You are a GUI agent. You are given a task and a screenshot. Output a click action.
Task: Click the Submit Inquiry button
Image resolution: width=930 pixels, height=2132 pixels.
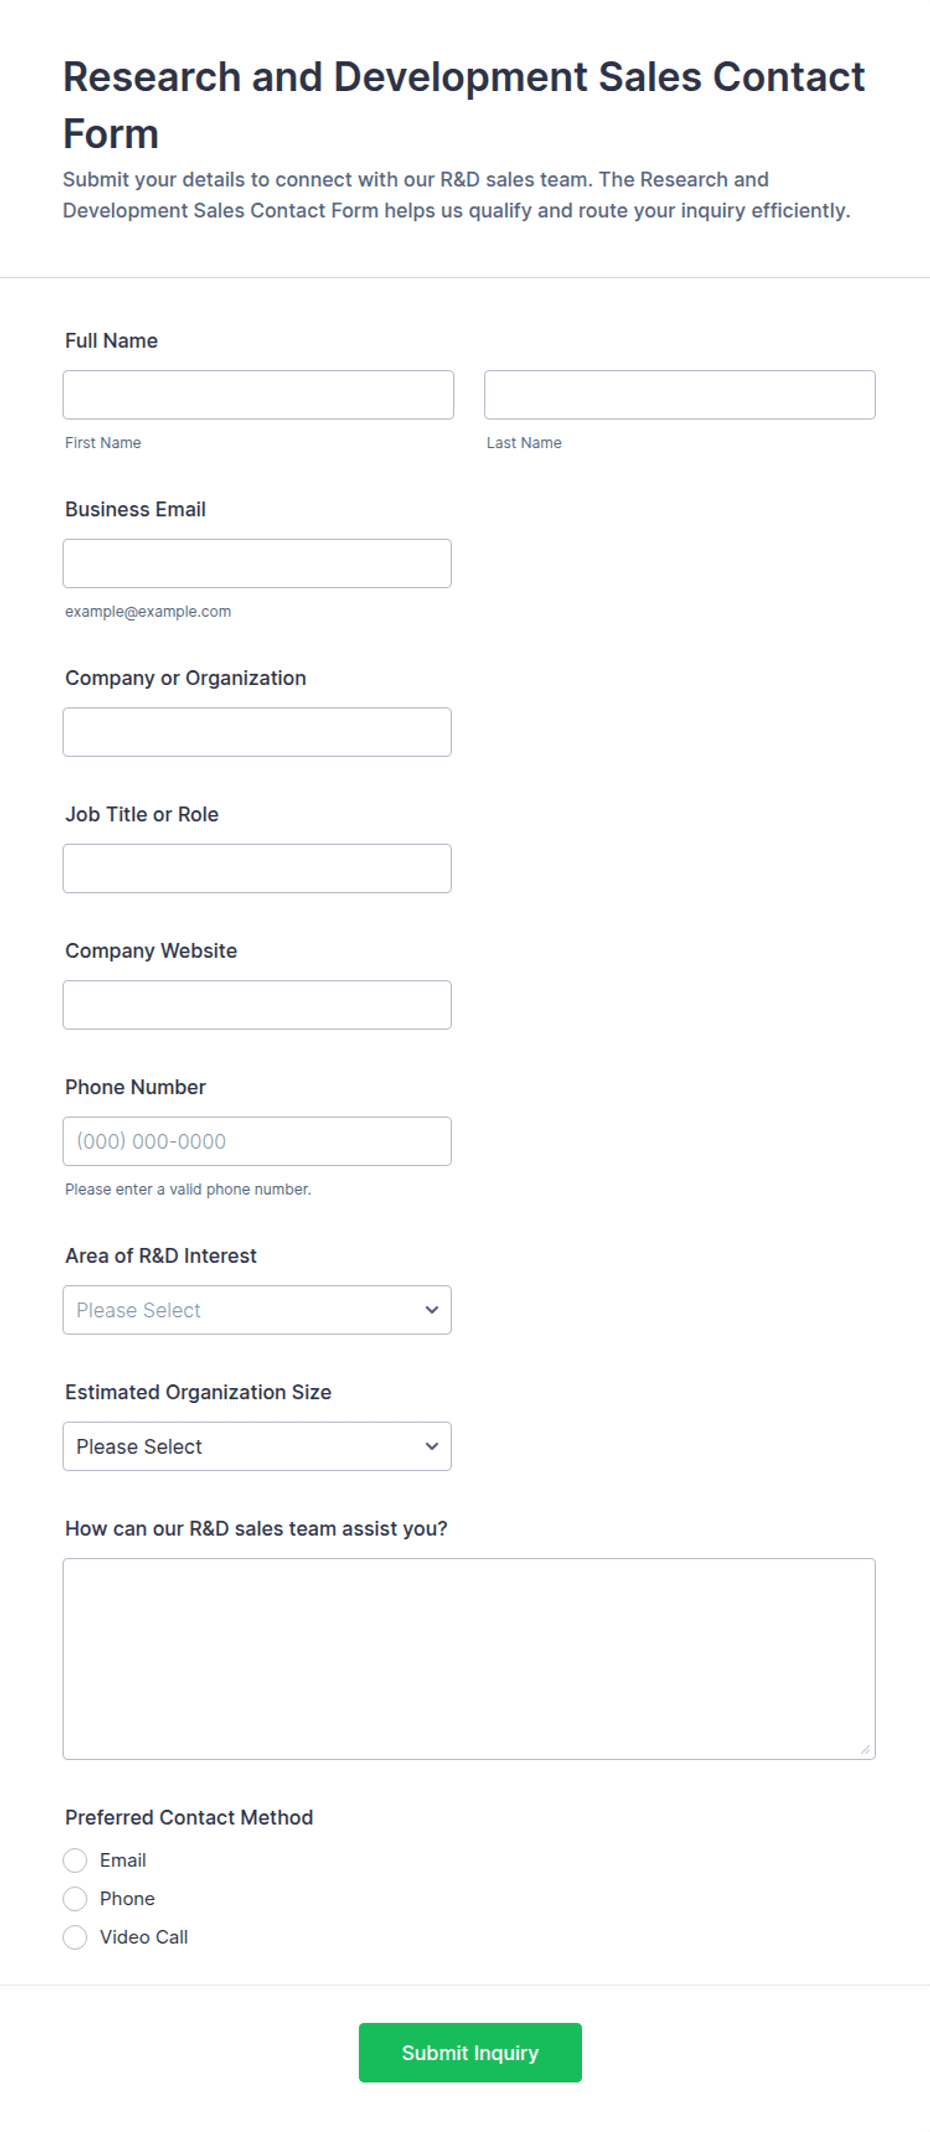tap(470, 2053)
